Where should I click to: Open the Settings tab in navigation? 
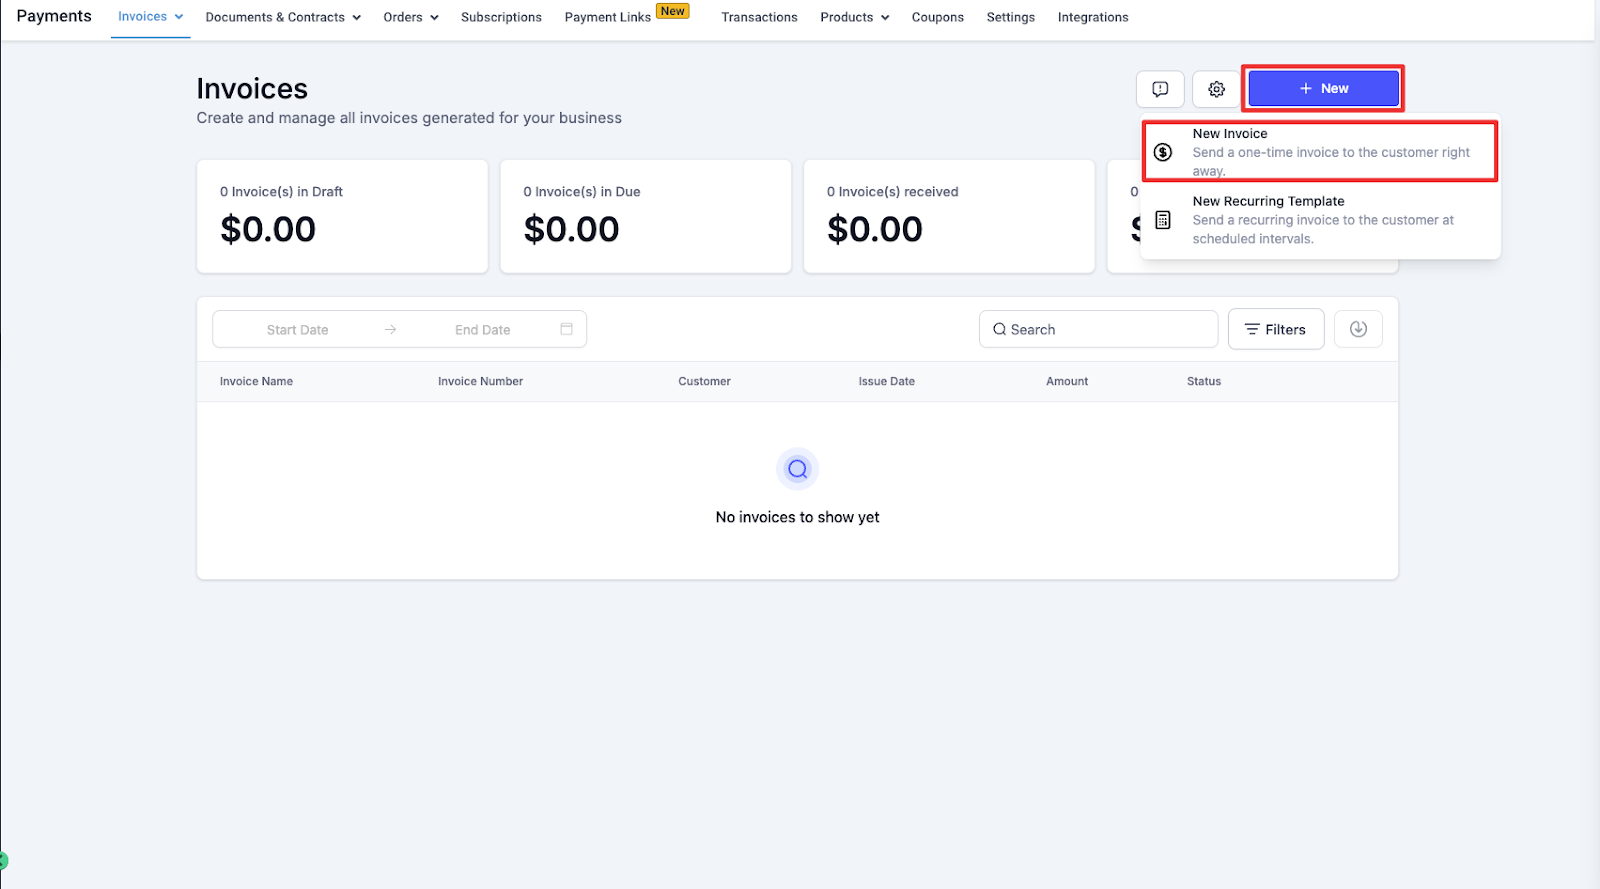[1010, 17]
